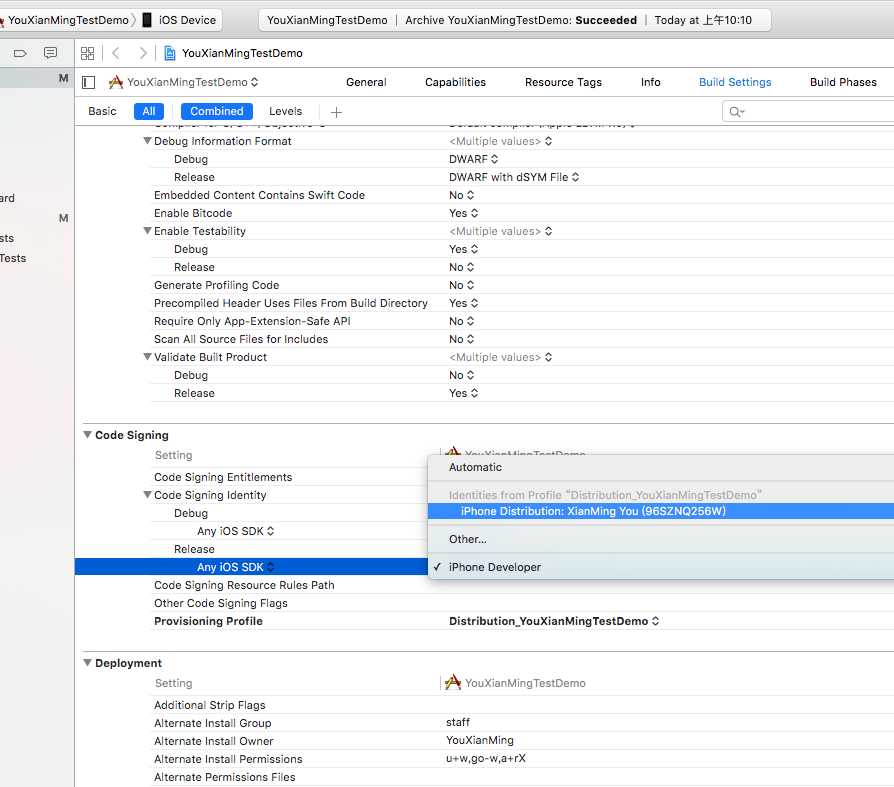Image resolution: width=894 pixels, height=787 pixels.
Task: Open Provisioning Profile Distribution popup
Action: (554, 621)
